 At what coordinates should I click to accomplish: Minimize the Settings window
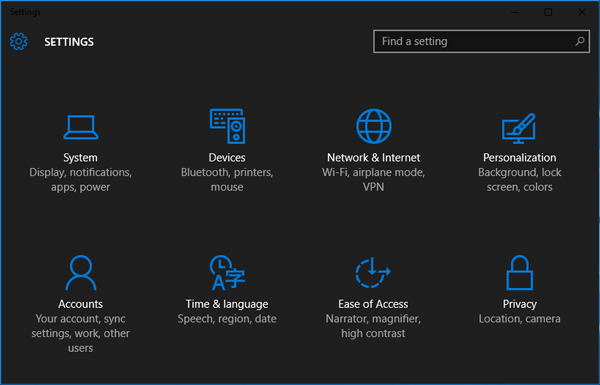[x=515, y=12]
